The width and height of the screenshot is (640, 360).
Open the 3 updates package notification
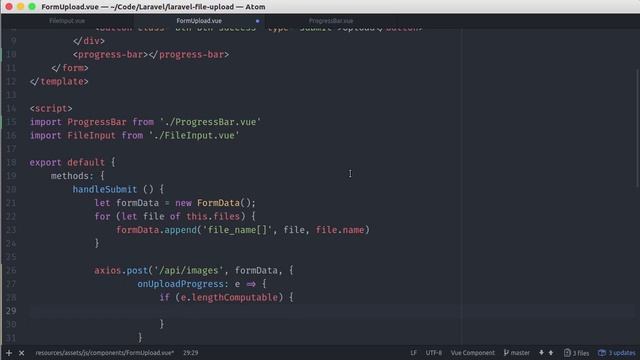(x=617, y=353)
